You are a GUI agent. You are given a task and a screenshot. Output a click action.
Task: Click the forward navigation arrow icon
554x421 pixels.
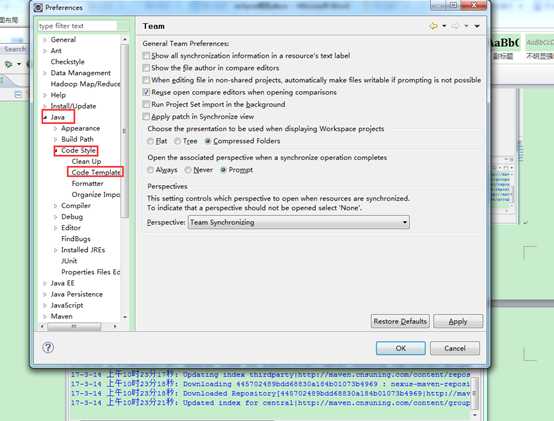[455, 26]
